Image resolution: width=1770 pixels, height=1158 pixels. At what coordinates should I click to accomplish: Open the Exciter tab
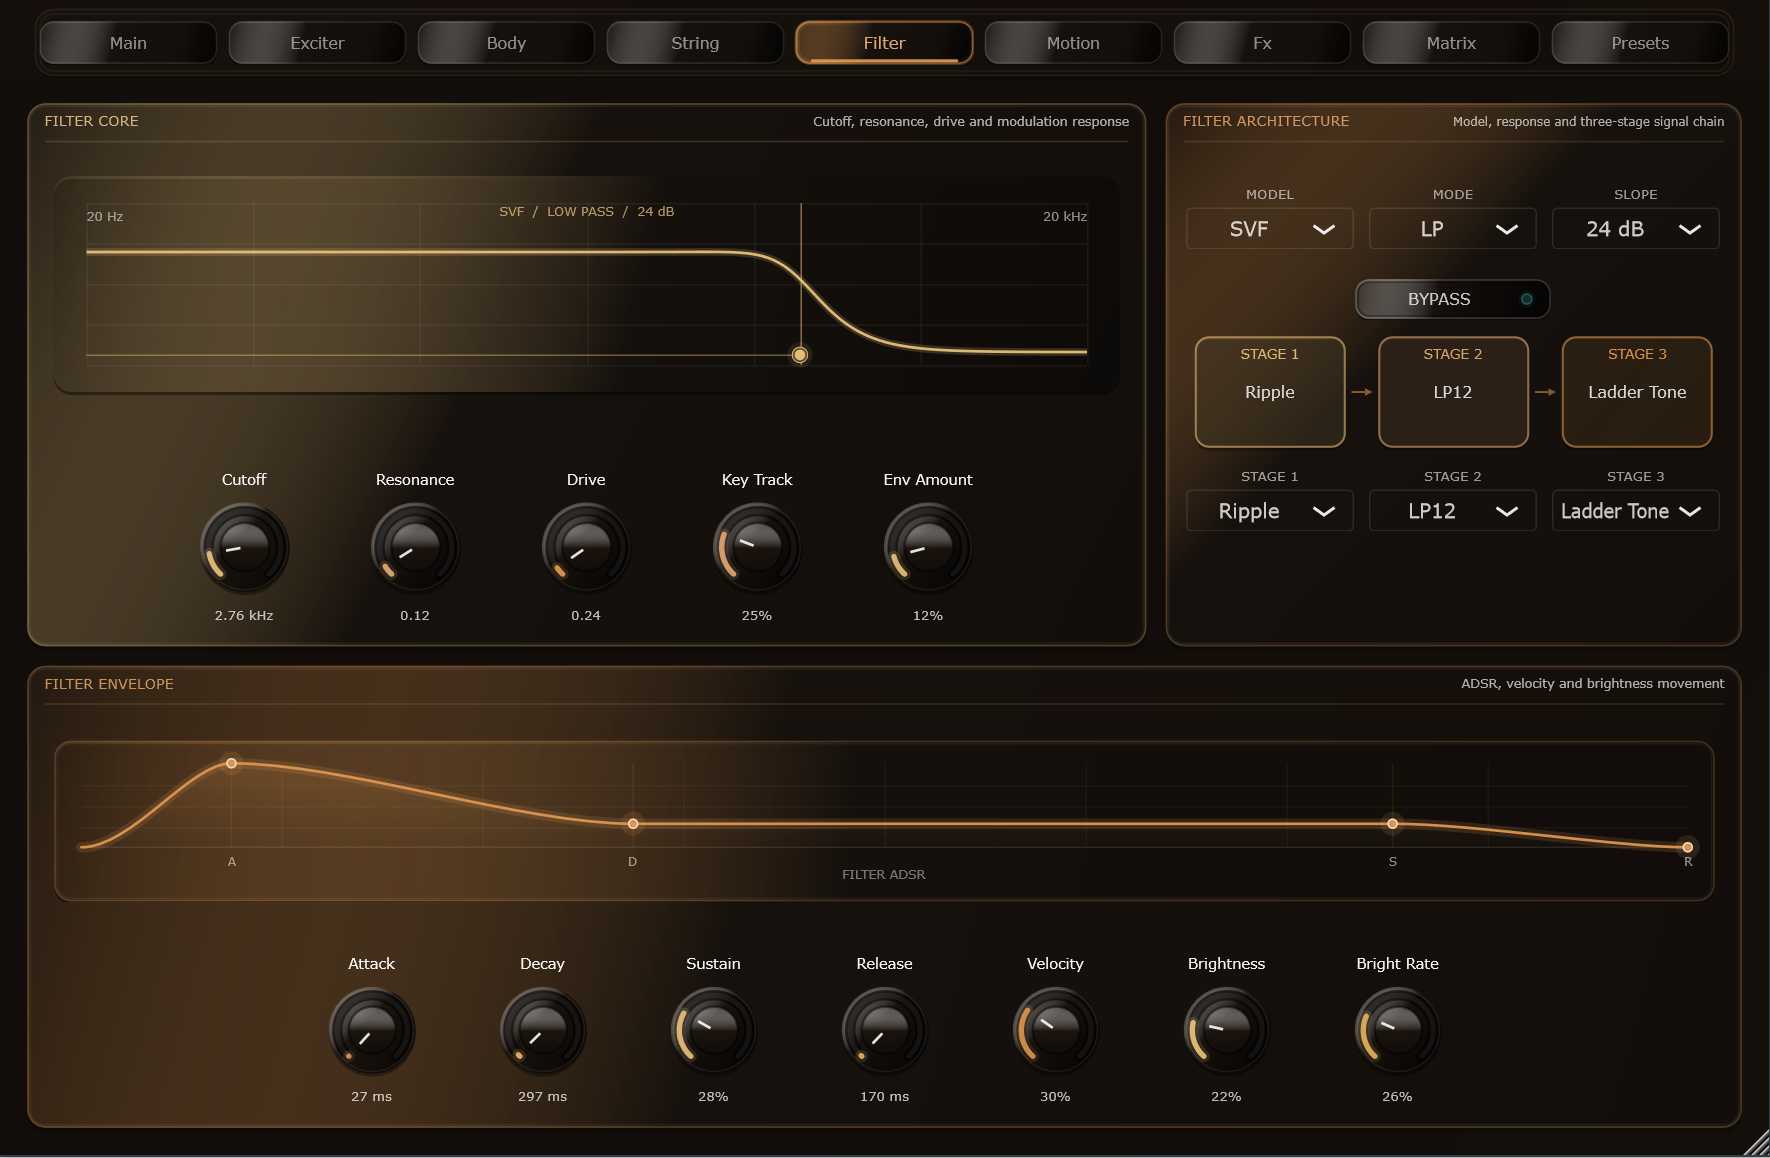317,43
